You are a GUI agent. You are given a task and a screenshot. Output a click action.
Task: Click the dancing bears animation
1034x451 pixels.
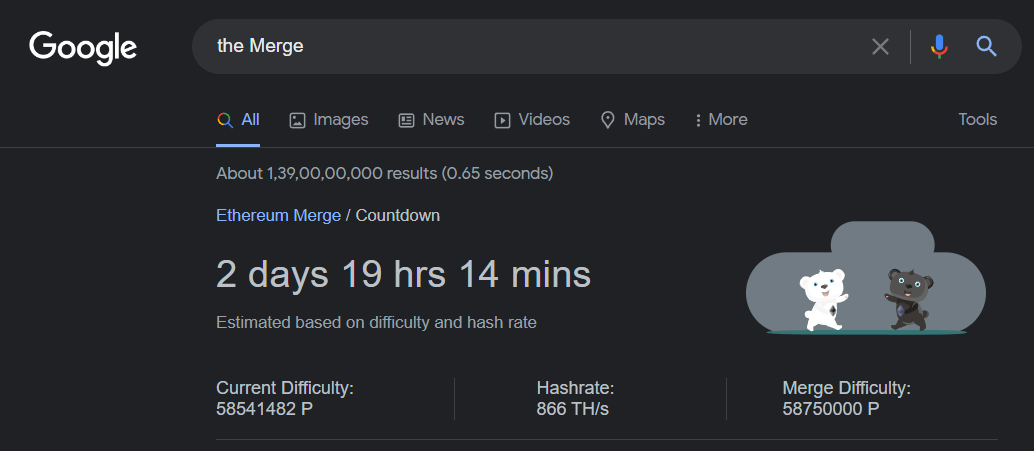click(866, 278)
